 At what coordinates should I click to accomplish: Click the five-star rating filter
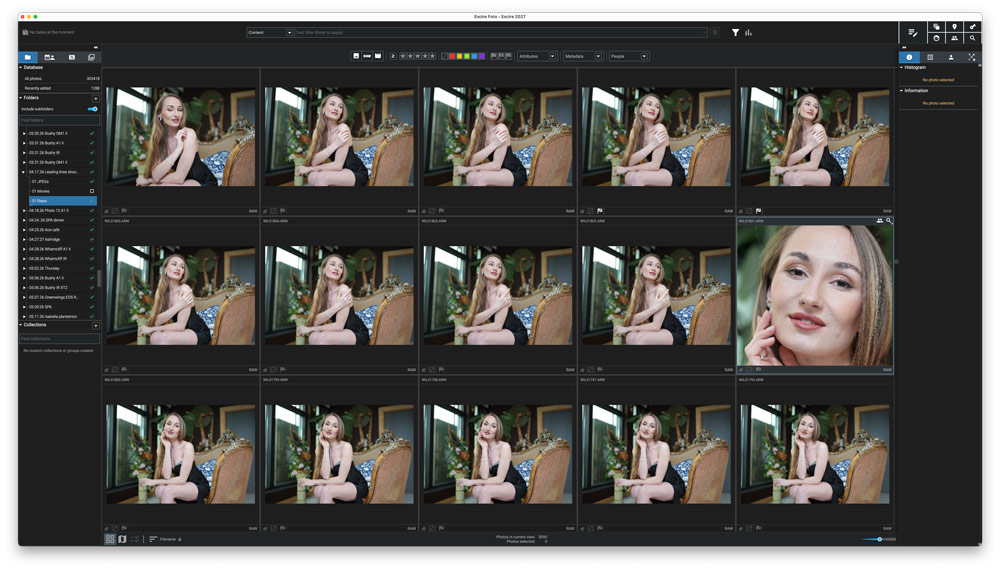432,56
